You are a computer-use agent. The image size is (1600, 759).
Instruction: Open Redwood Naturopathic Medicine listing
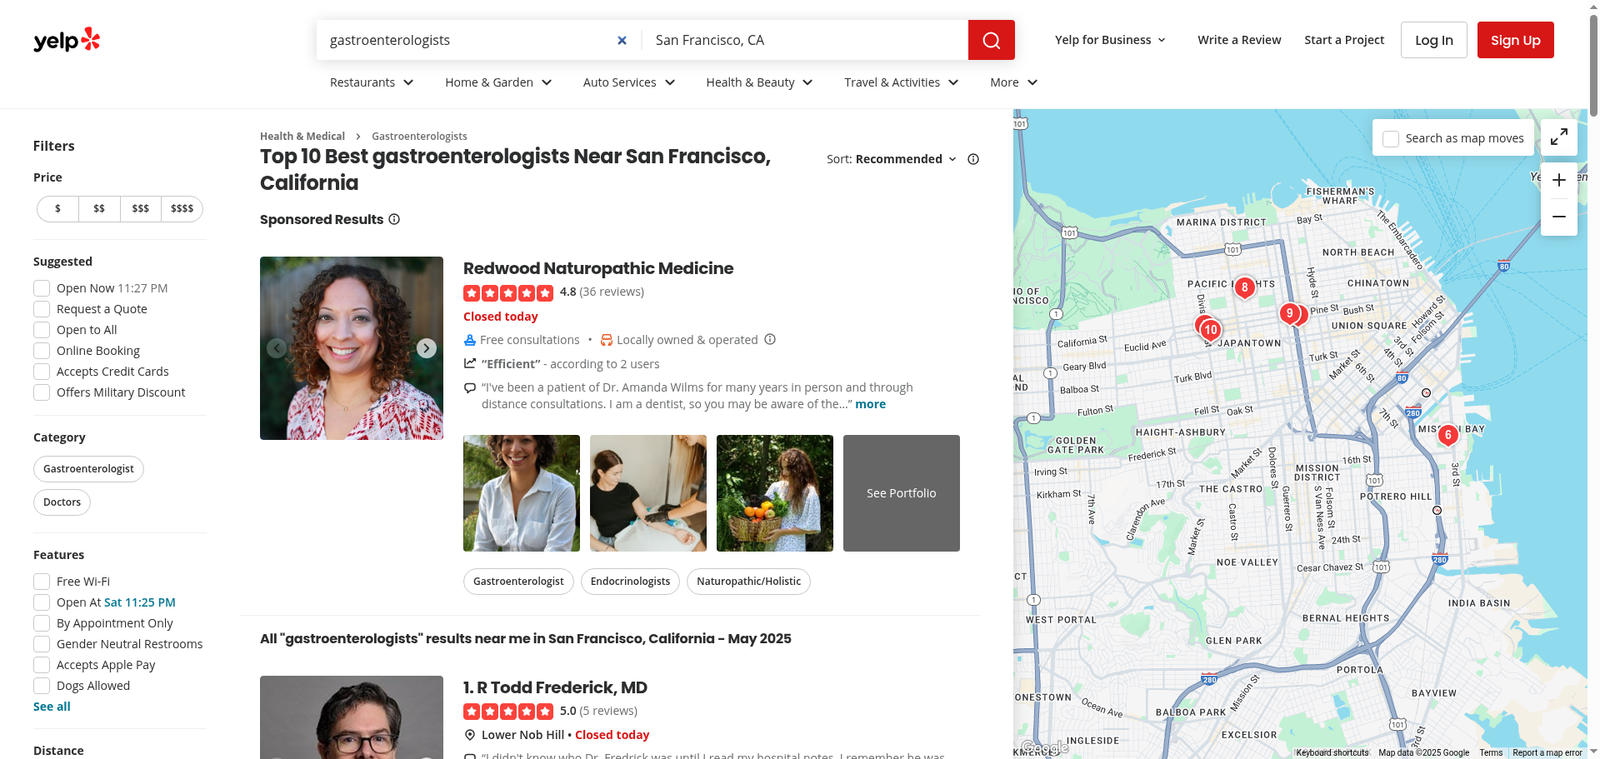click(x=598, y=268)
